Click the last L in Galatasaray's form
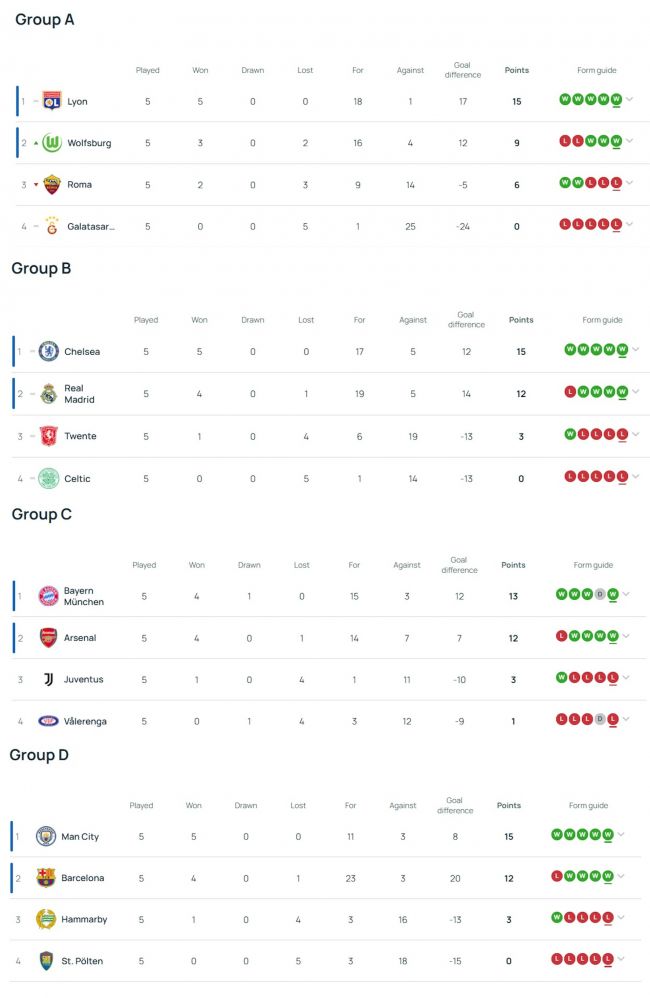Screen dimensions: 650x998 pos(615,224)
